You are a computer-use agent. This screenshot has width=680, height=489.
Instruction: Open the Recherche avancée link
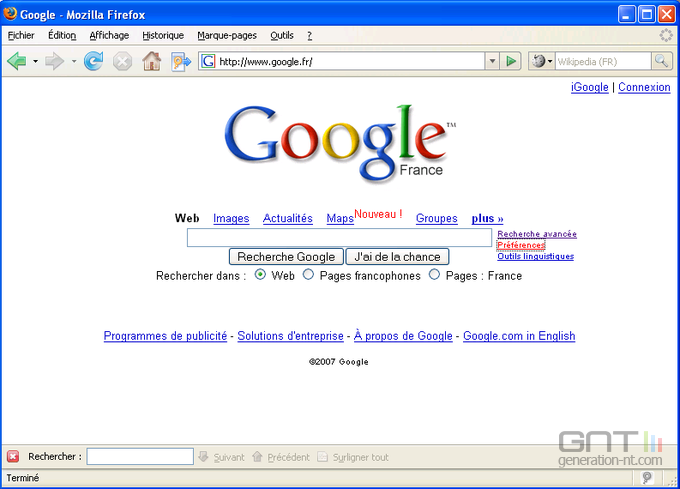pyautogui.click(x=537, y=234)
